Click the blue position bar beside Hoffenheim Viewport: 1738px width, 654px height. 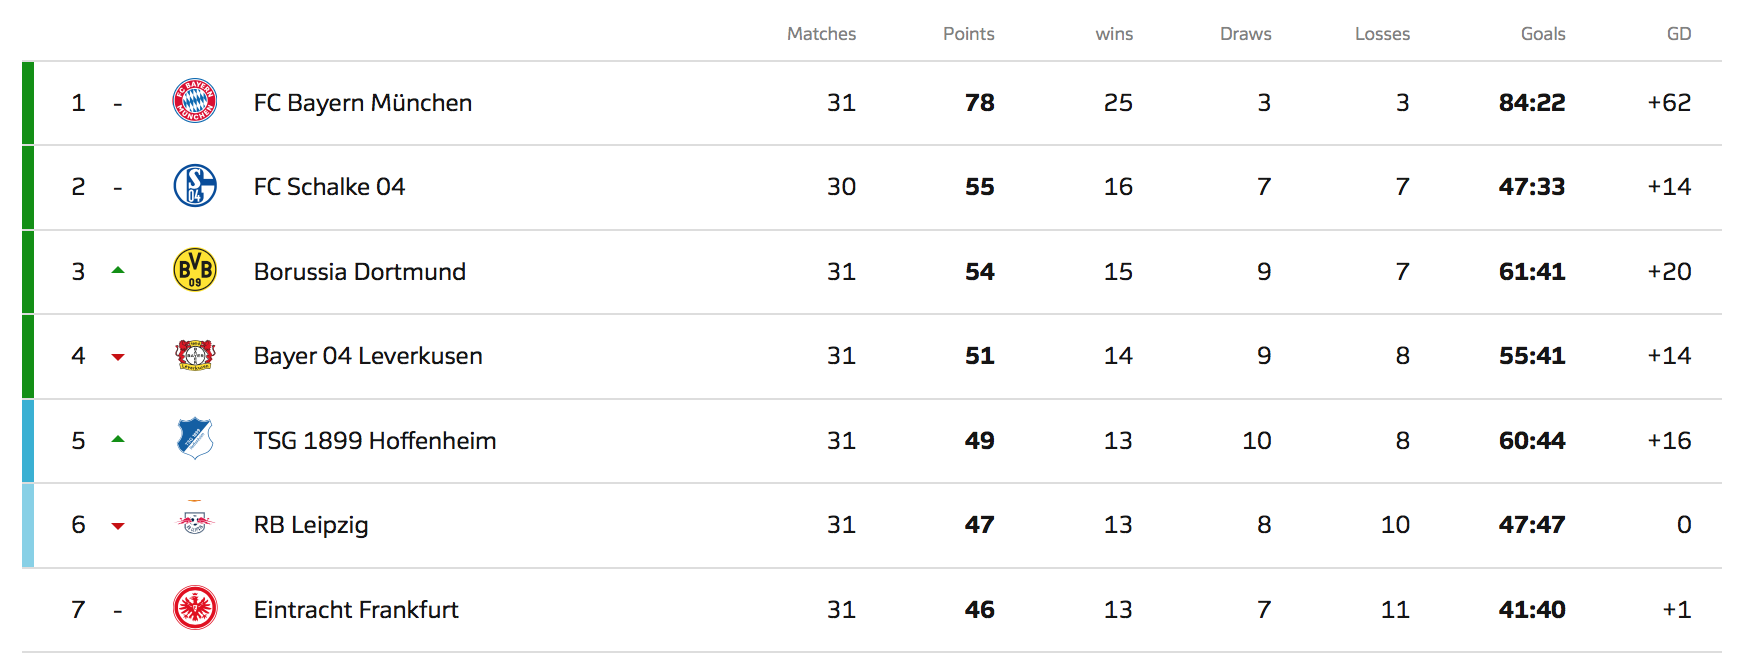click(x=28, y=441)
